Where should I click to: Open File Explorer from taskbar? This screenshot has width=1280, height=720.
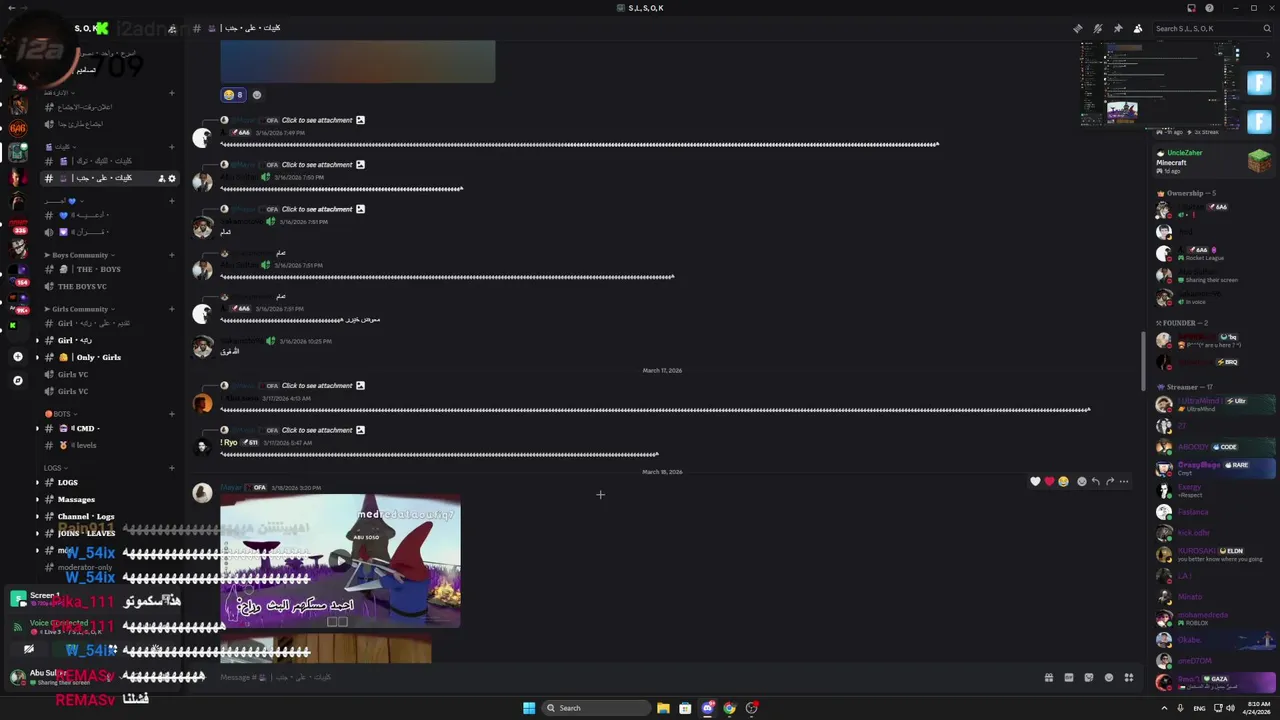pyautogui.click(x=663, y=708)
